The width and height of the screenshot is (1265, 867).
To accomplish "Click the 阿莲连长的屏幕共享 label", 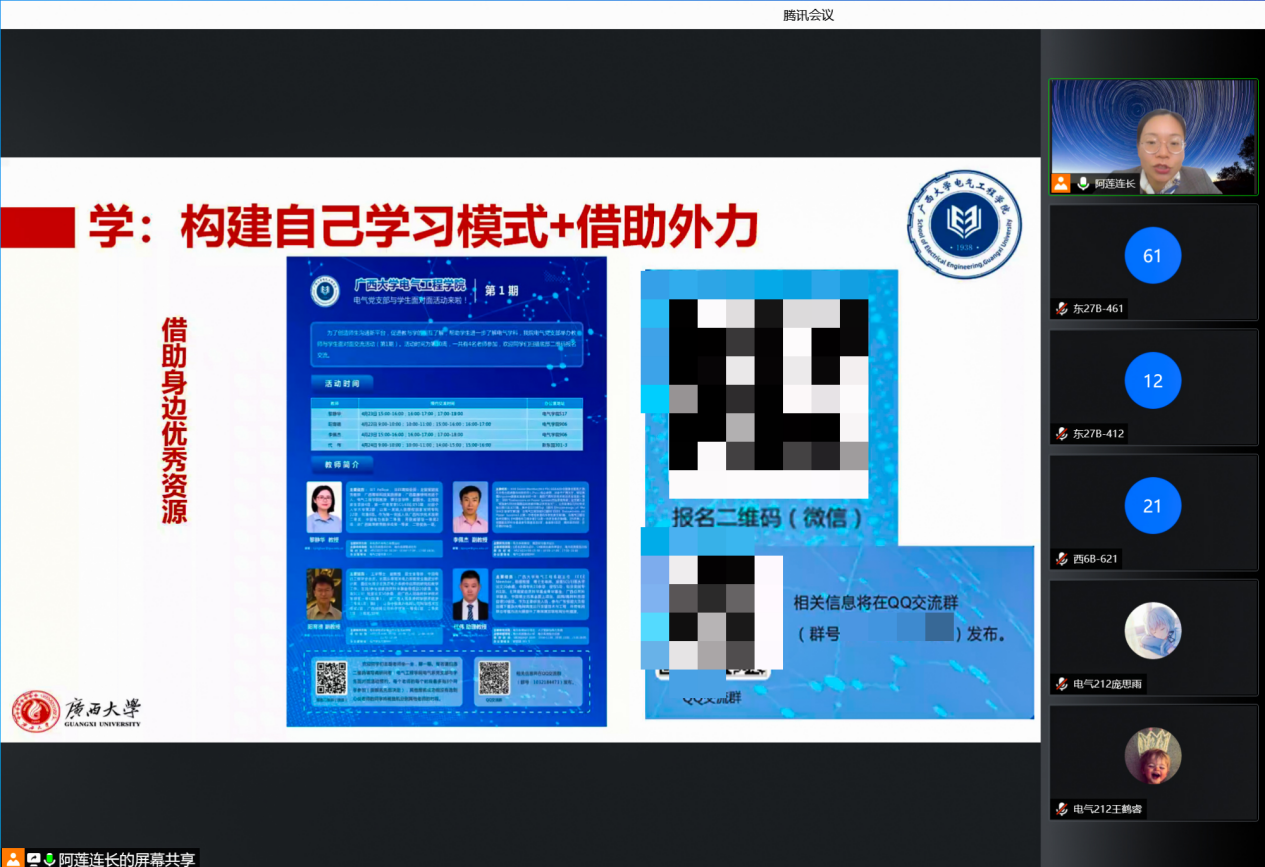I will coord(127,859).
